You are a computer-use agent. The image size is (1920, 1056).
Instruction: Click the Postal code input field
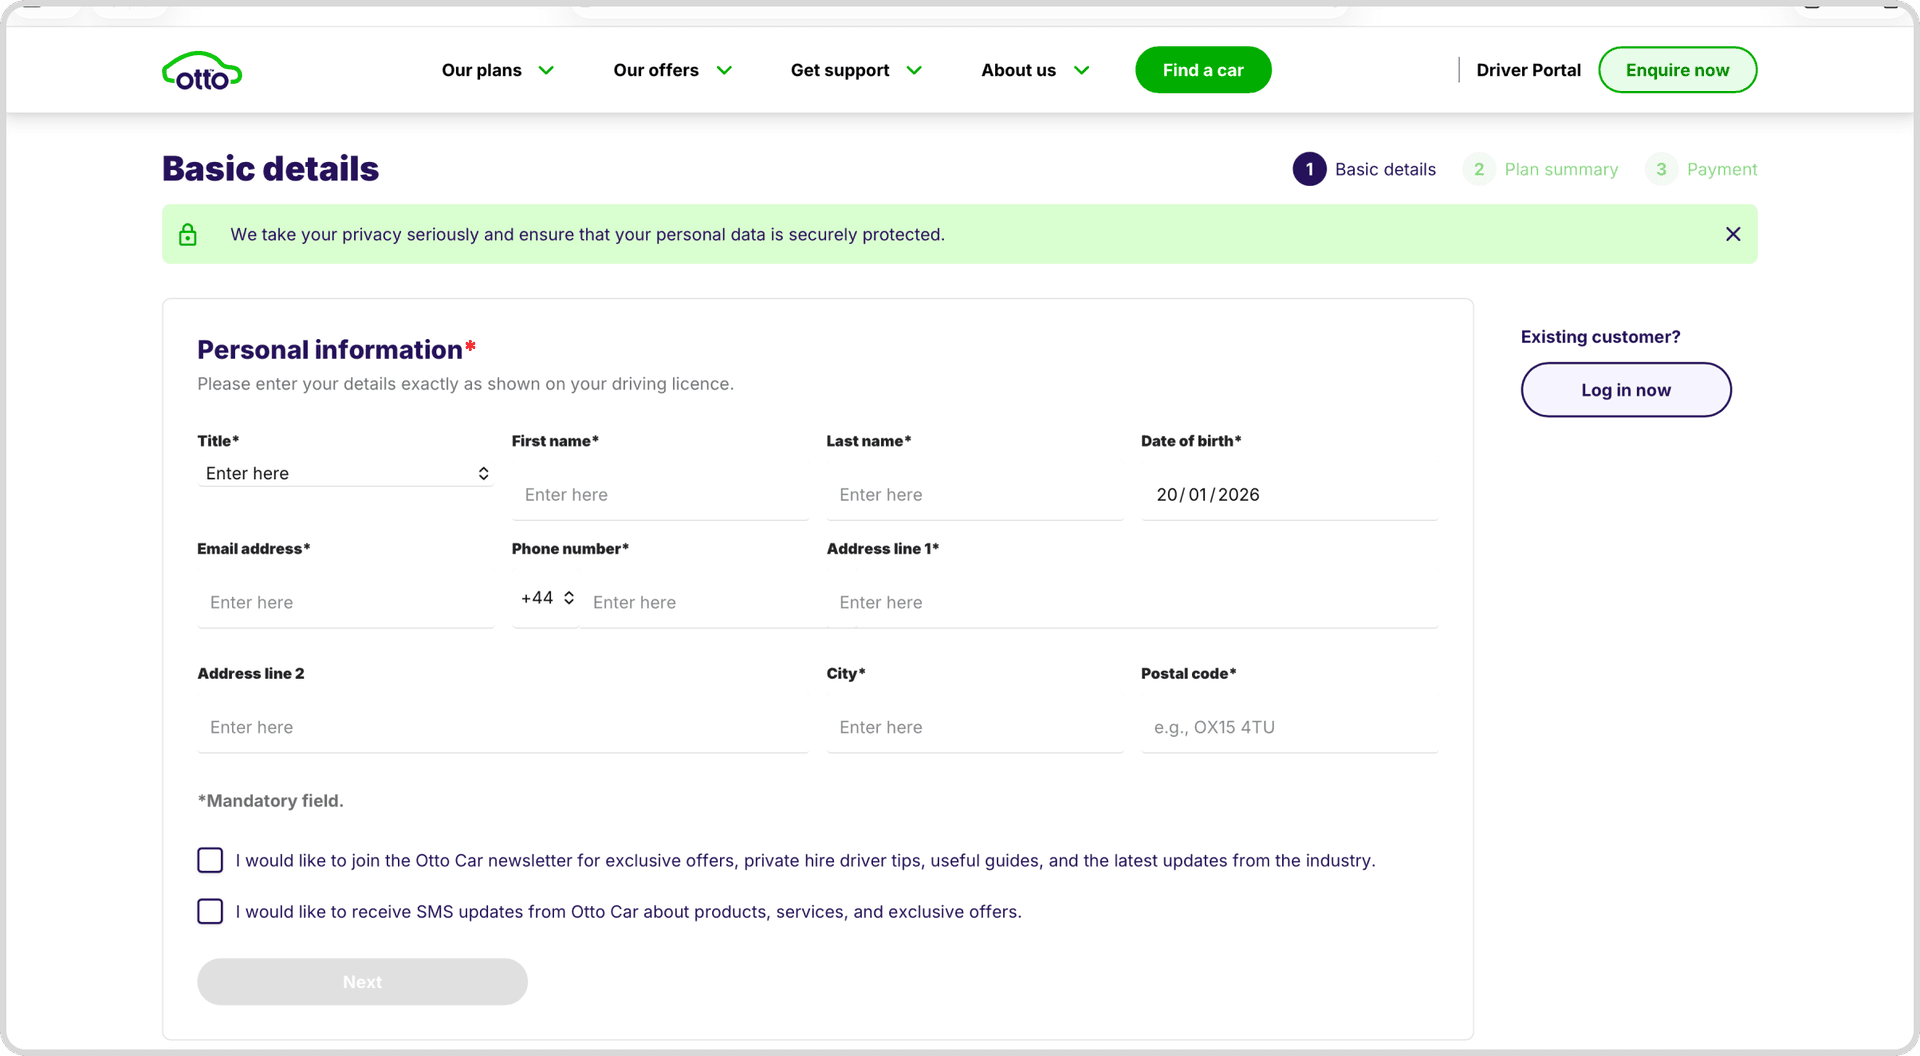click(x=1289, y=727)
